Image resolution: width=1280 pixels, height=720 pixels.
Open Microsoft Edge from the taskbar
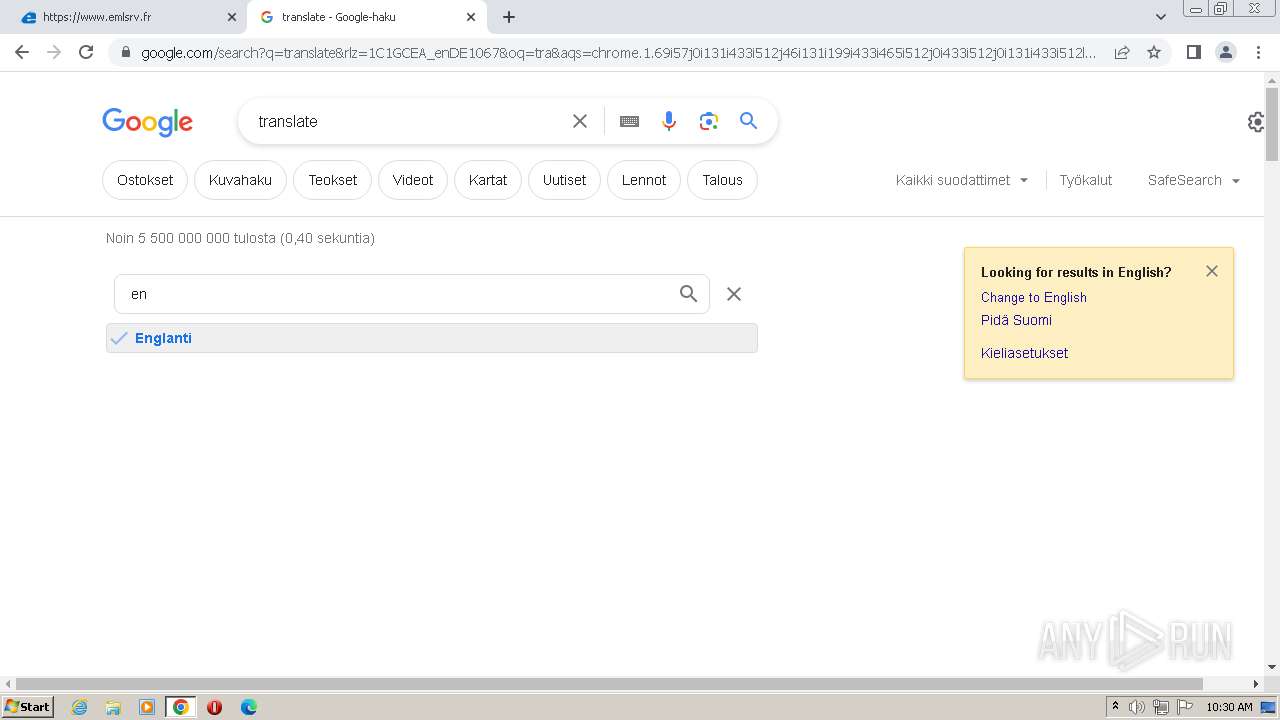coord(248,707)
